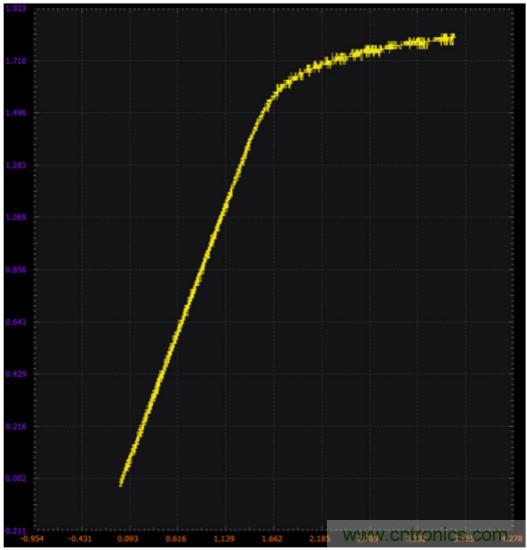Select the 1.283 y-axis tick label

click(16, 165)
